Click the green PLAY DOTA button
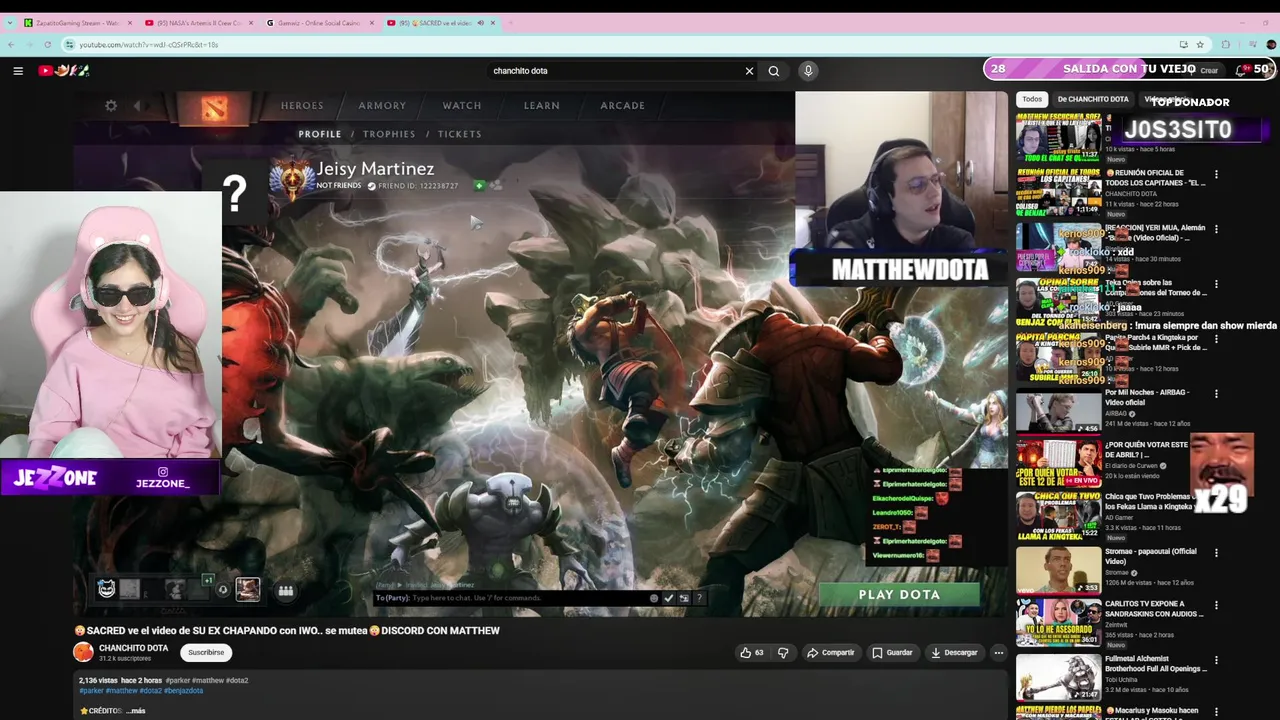 tap(899, 594)
